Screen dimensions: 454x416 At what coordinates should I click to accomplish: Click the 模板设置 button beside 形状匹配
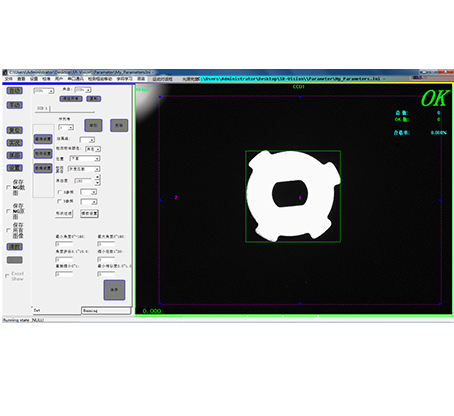pos(89,213)
